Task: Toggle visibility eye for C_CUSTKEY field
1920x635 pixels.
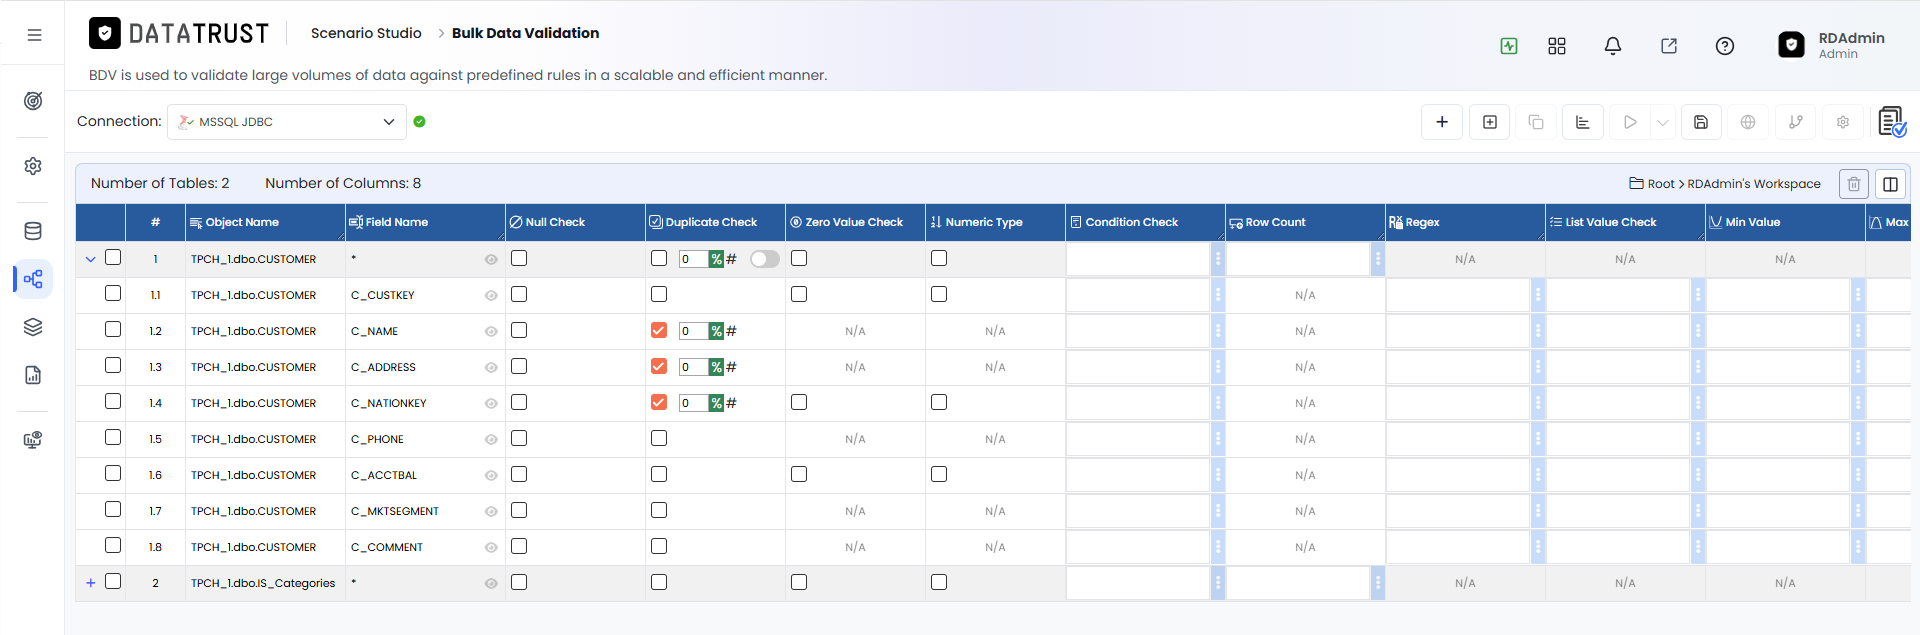Action: pyautogui.click(x=491, y=295)
